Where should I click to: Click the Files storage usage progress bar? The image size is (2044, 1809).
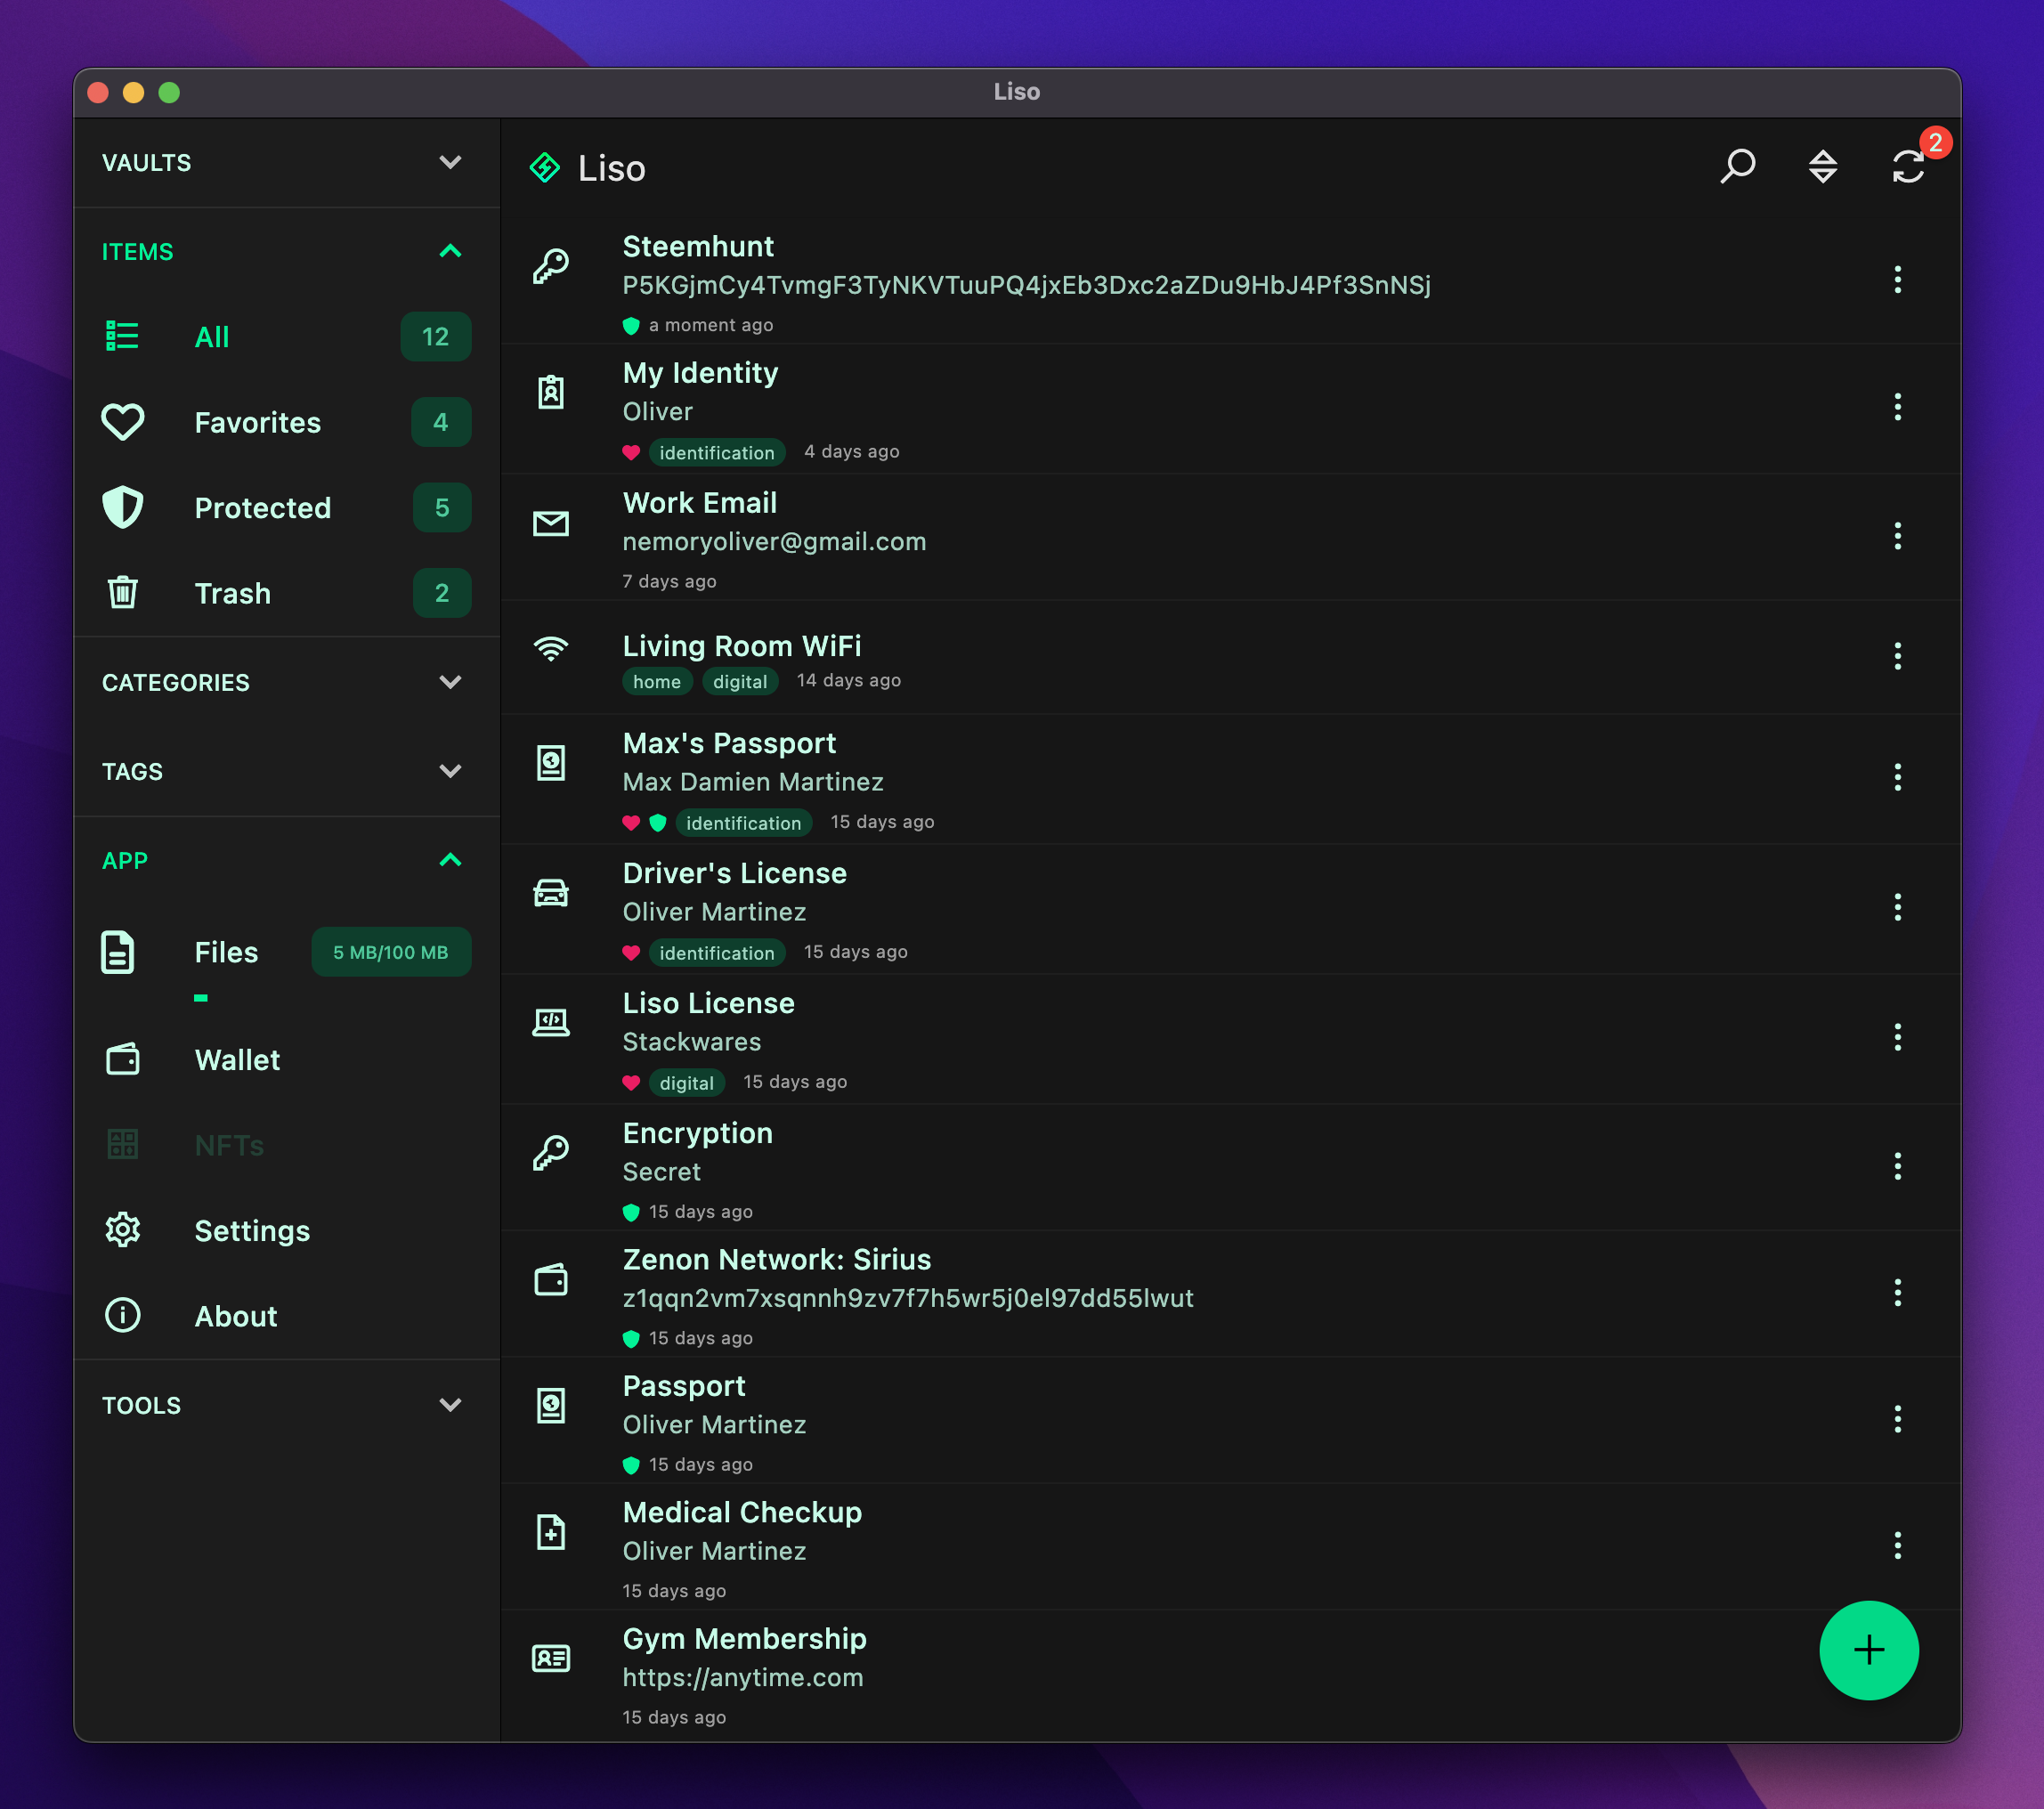tap(201, 998)
